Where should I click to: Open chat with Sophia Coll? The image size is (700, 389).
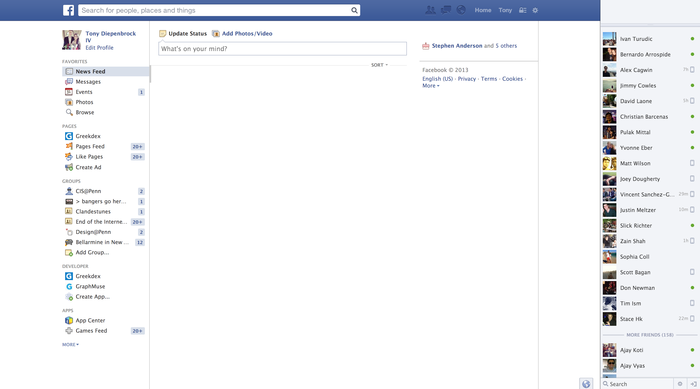click(x=650, y=257)
